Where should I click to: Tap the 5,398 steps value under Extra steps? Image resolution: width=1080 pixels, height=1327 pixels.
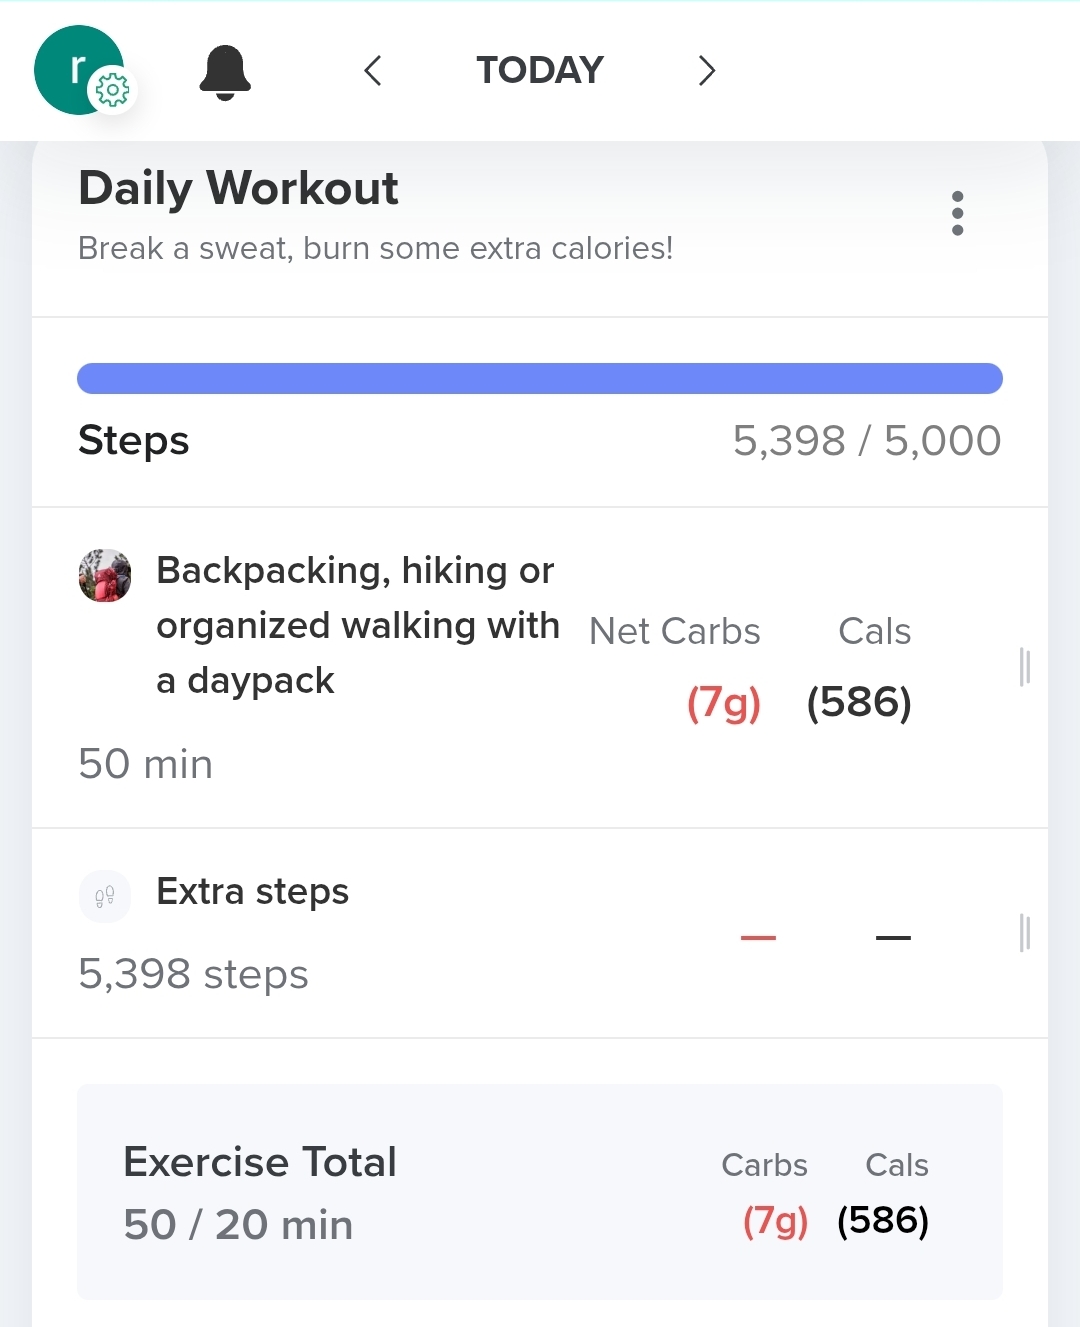pyautogui.click(x=194, y=975)
